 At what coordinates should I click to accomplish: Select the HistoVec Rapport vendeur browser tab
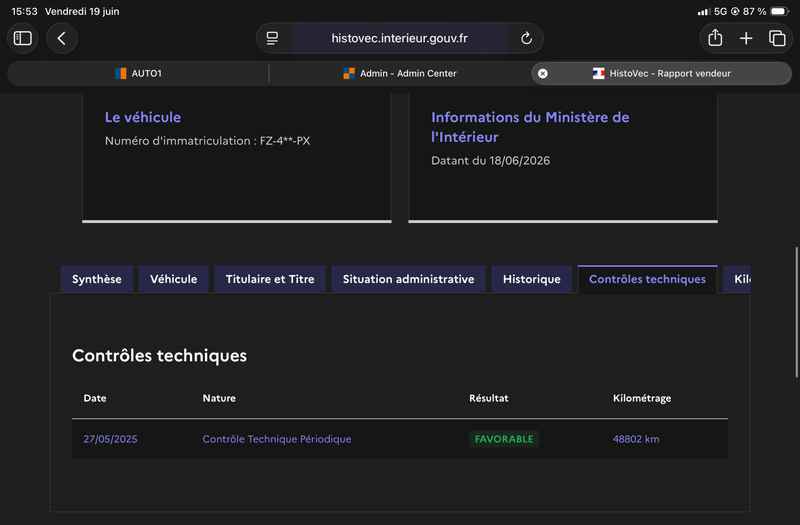click(662, 73)
